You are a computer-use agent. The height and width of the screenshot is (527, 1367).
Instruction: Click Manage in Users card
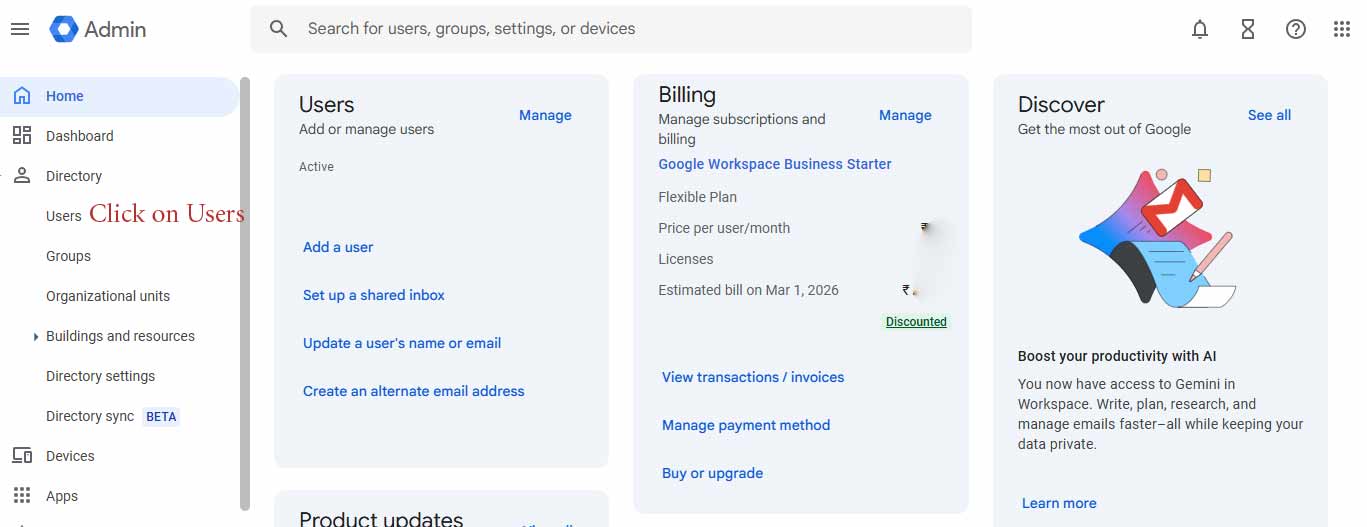click(x=545, y=115)
